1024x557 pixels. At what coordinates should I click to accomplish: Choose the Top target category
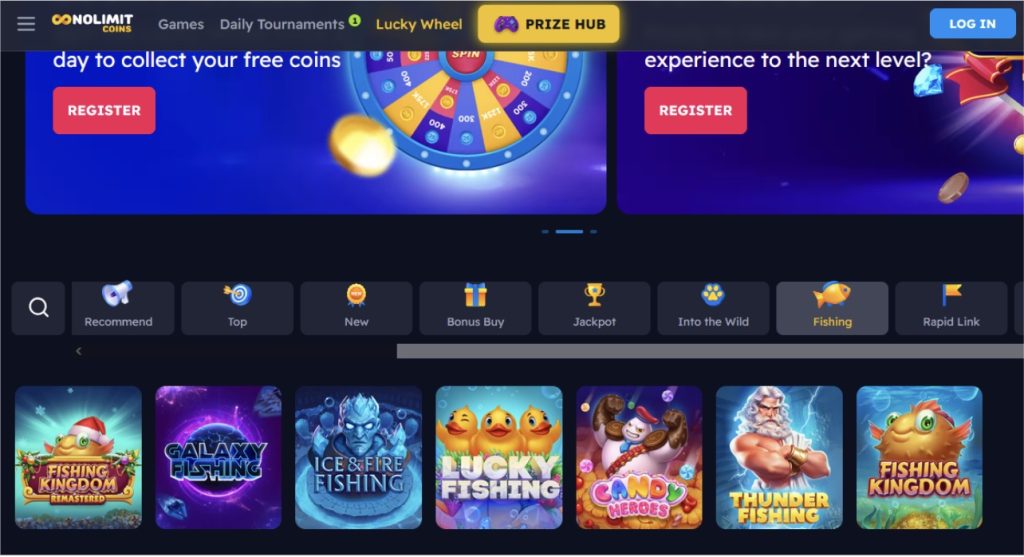[x=237, y=308]
